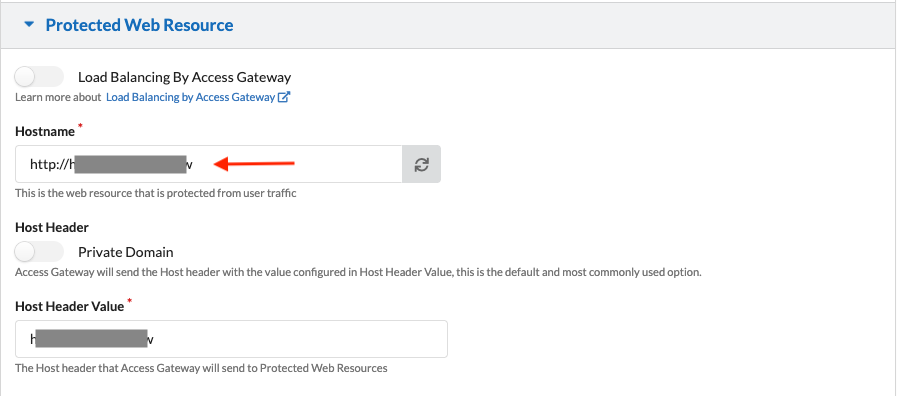Click the Hostname field label
Viewport: 897px width, 396px height.
(45, 131)
